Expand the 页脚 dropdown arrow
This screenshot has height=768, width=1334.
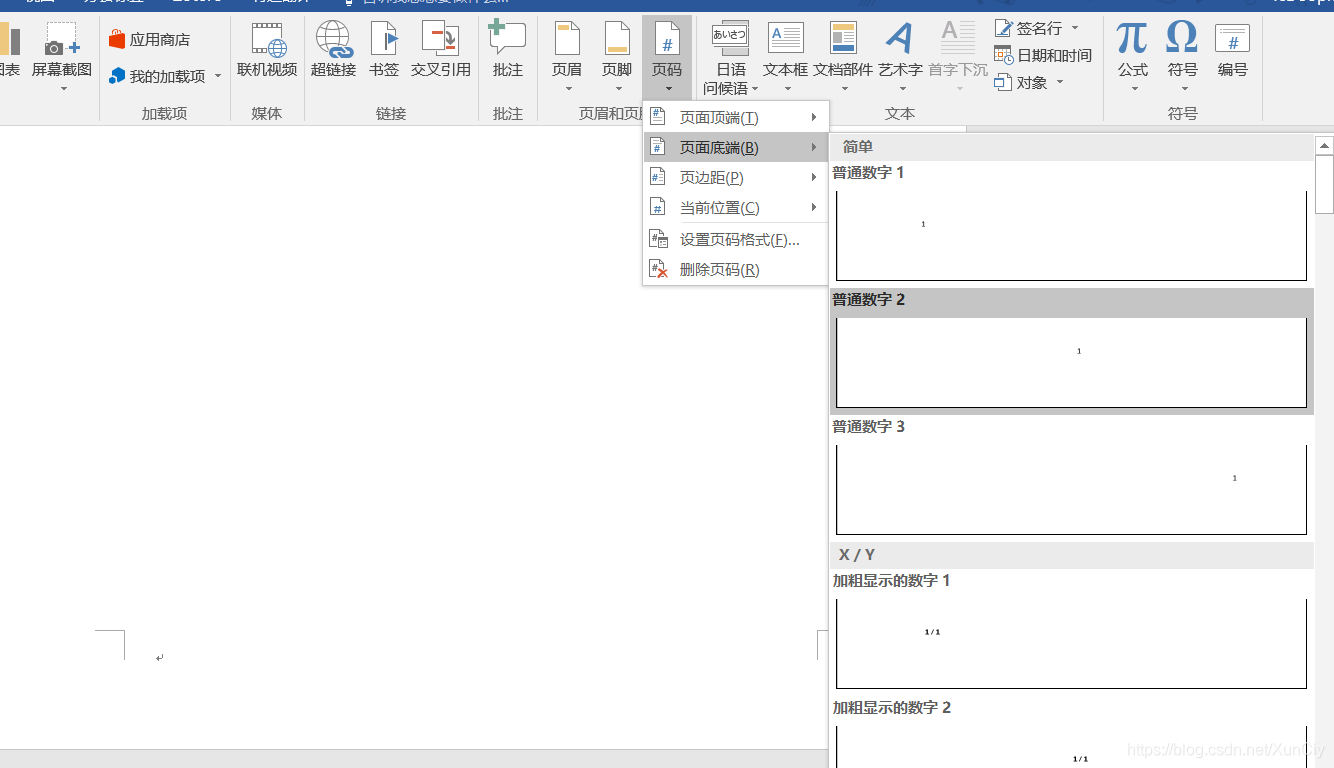click(x=618, y=89)
